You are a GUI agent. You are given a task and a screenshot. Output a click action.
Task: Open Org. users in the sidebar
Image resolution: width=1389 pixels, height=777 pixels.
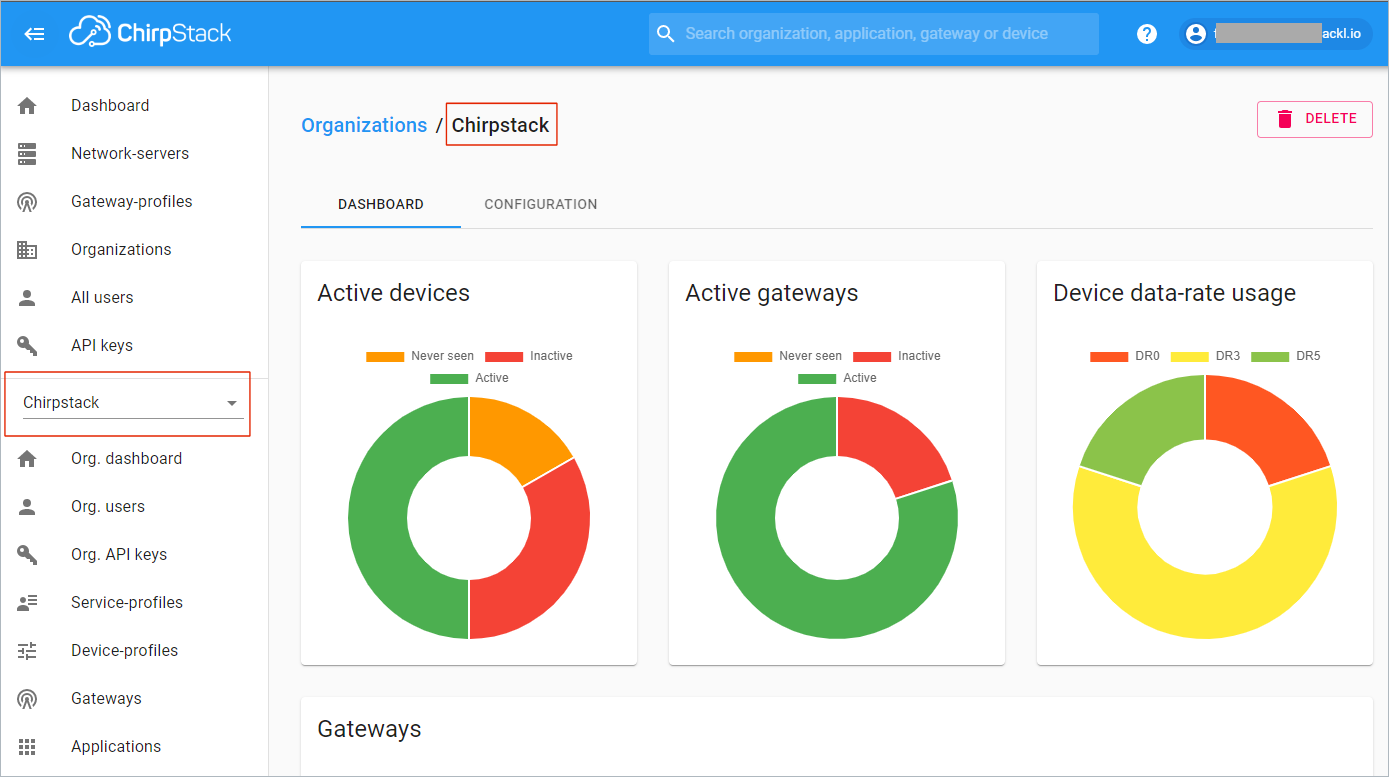pos(107,507)
